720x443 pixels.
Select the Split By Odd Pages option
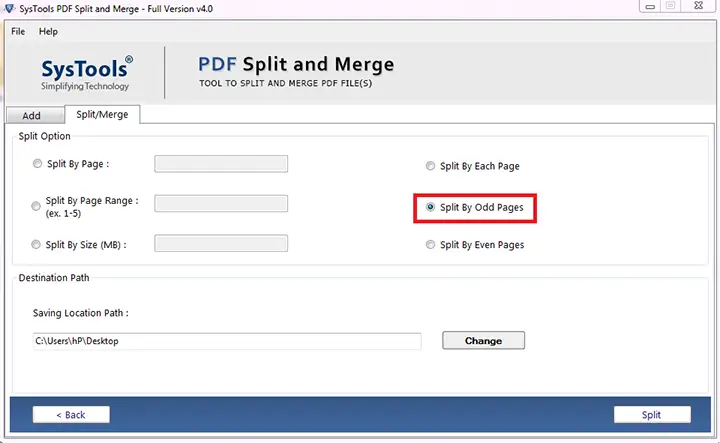pyautogui.click(x=430, y=207)
